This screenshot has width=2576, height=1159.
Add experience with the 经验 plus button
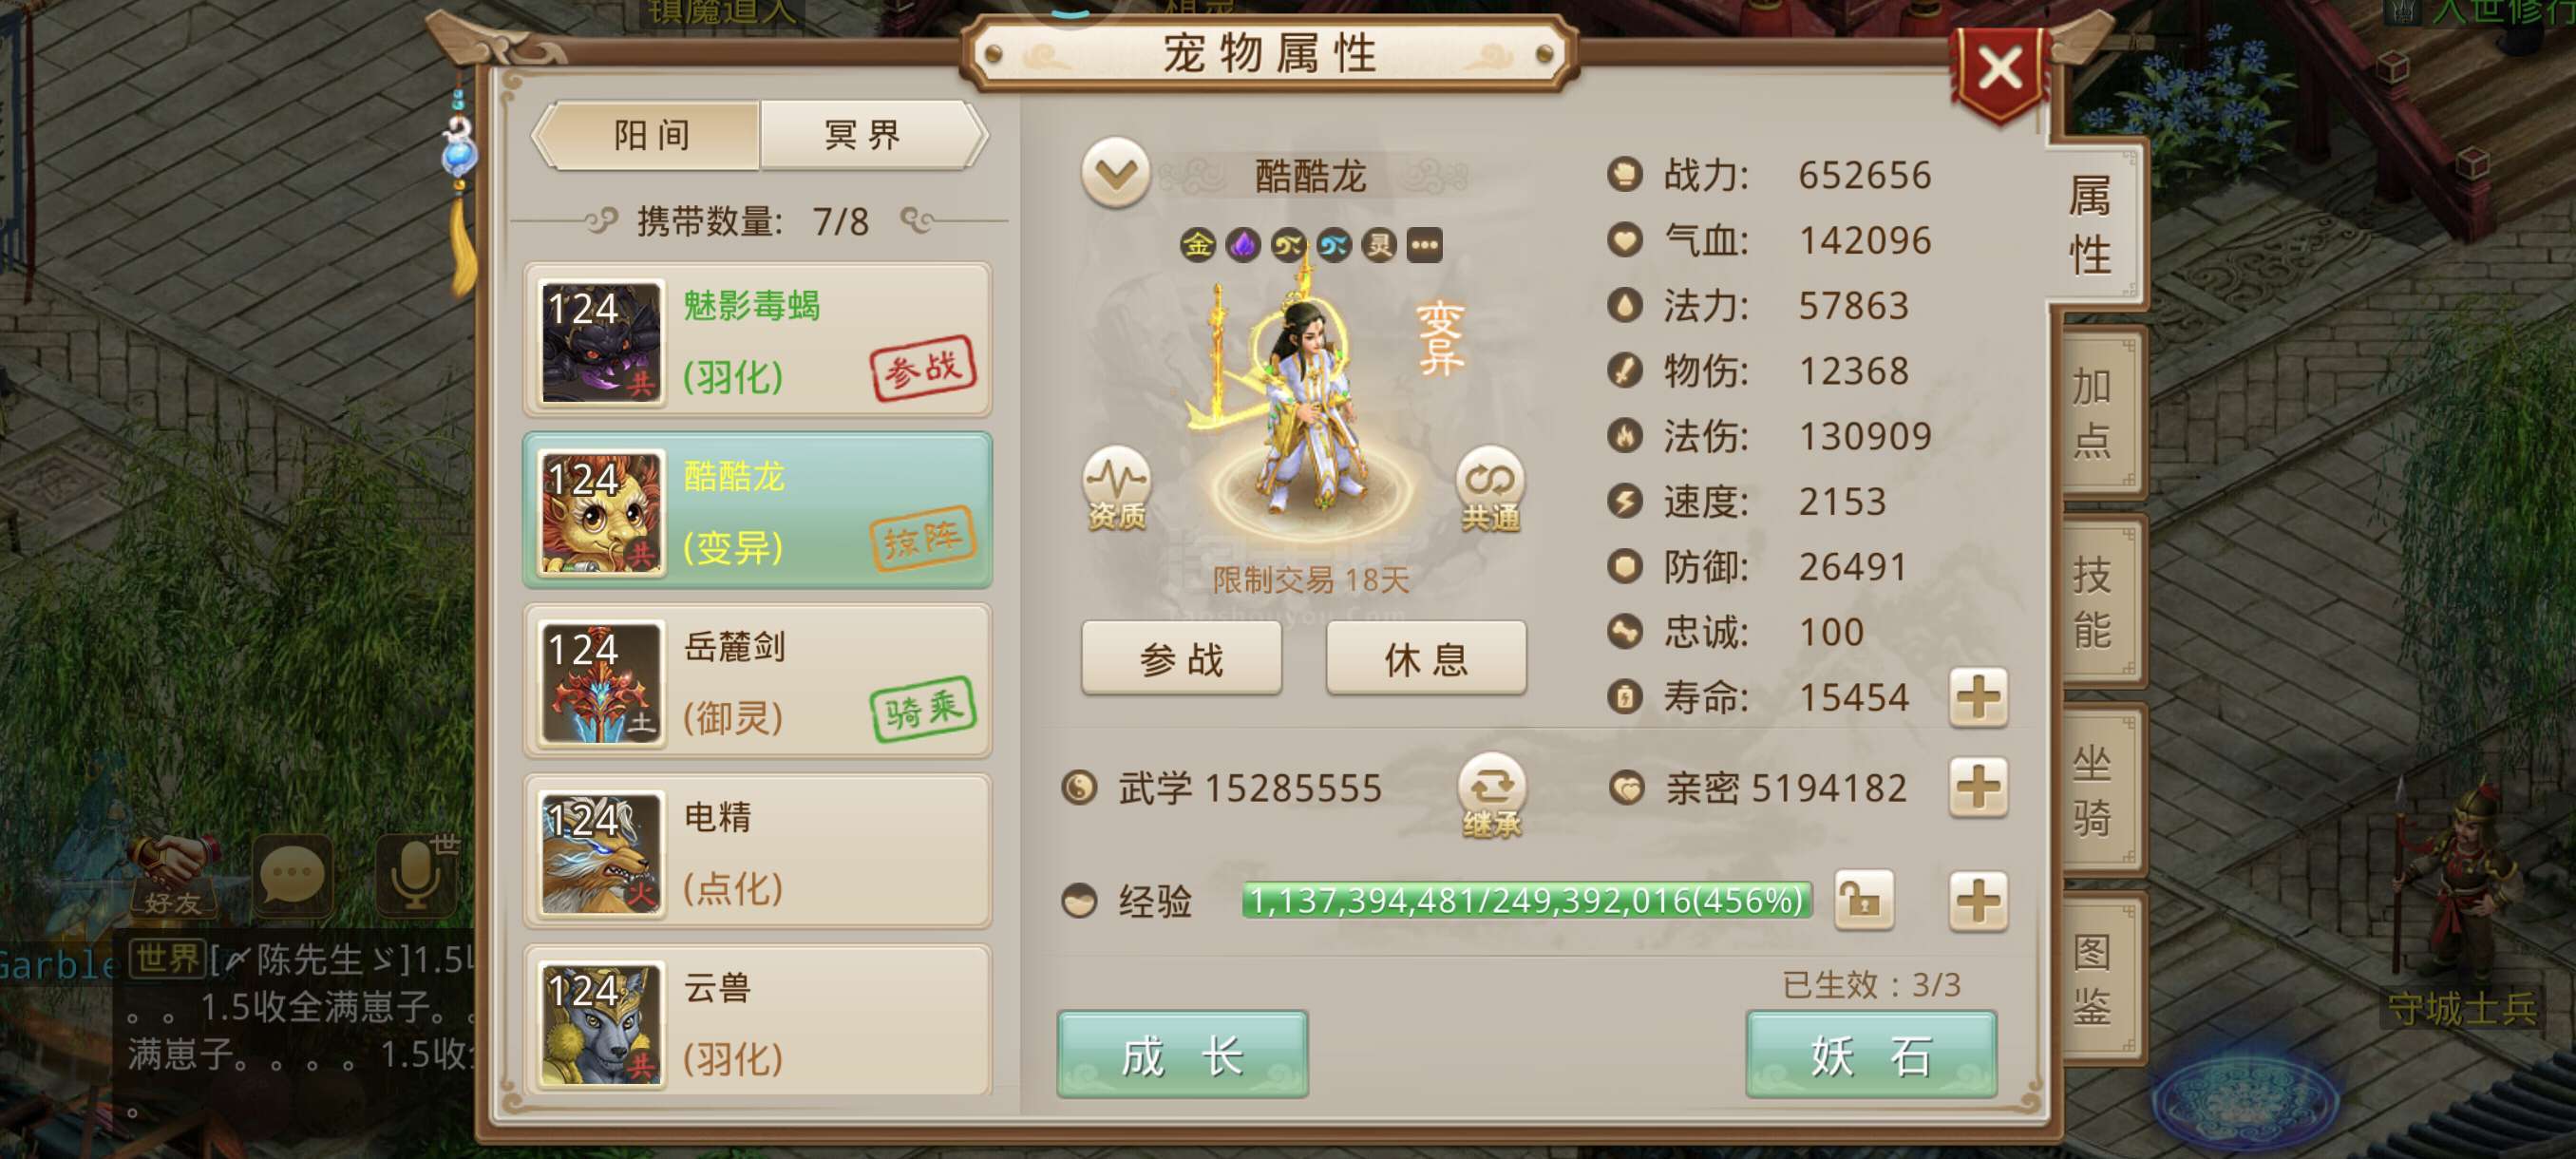coord(1978,900)
